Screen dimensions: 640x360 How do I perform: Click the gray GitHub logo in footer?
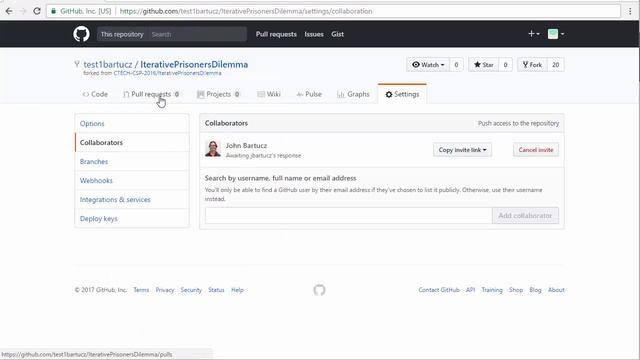[319, 290]
